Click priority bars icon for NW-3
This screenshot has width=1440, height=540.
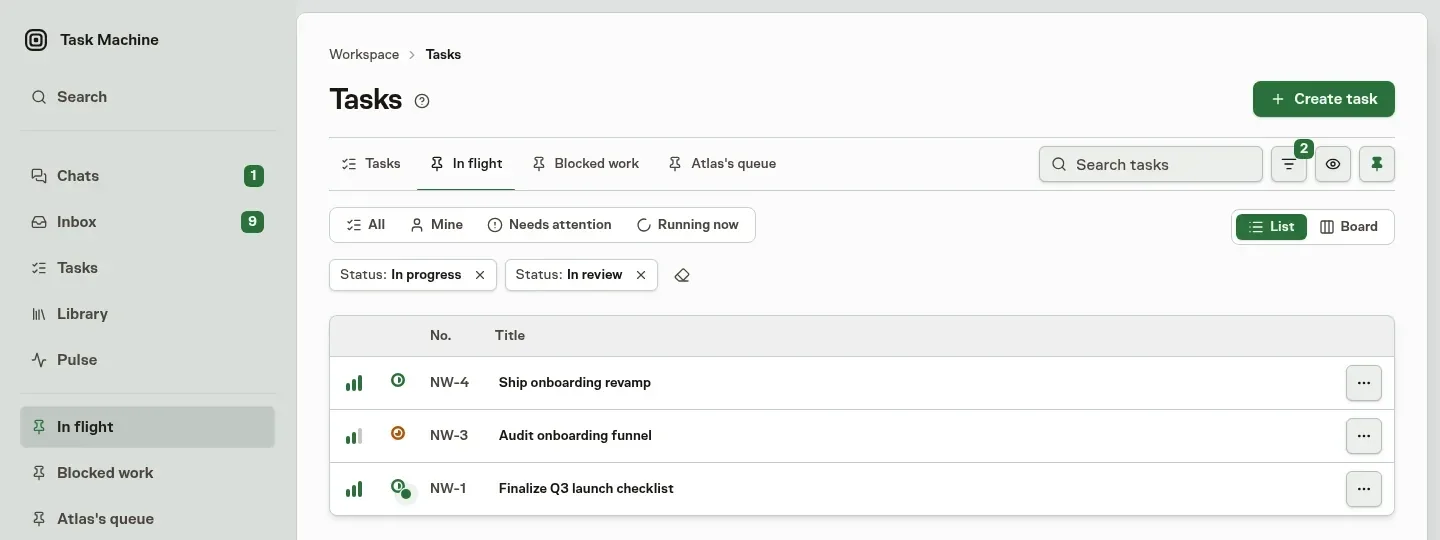(x=354, y=436)
